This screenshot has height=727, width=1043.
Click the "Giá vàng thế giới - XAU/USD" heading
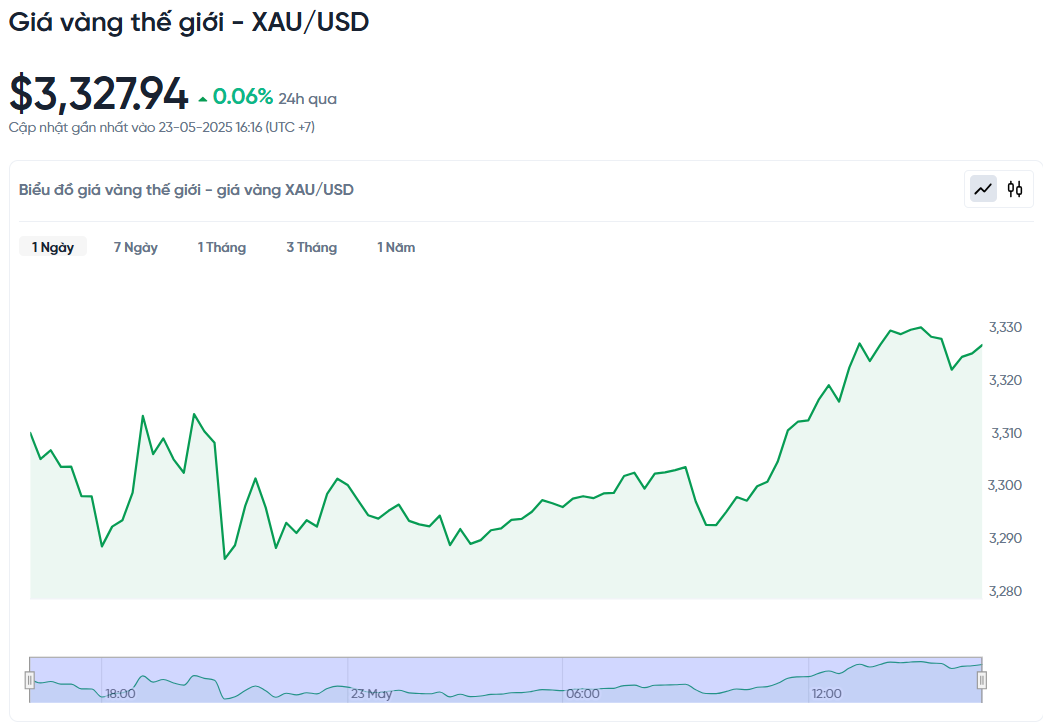[x=189, y=22]
